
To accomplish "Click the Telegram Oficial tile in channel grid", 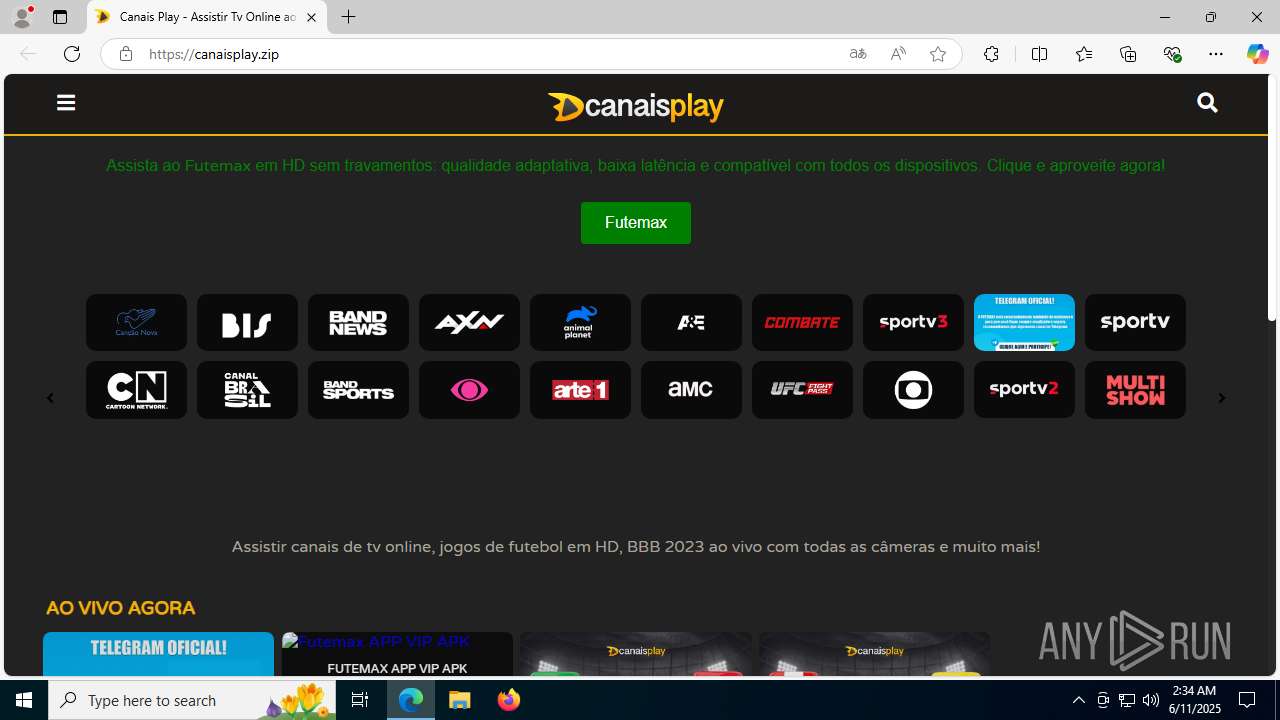I will 1024,322.
